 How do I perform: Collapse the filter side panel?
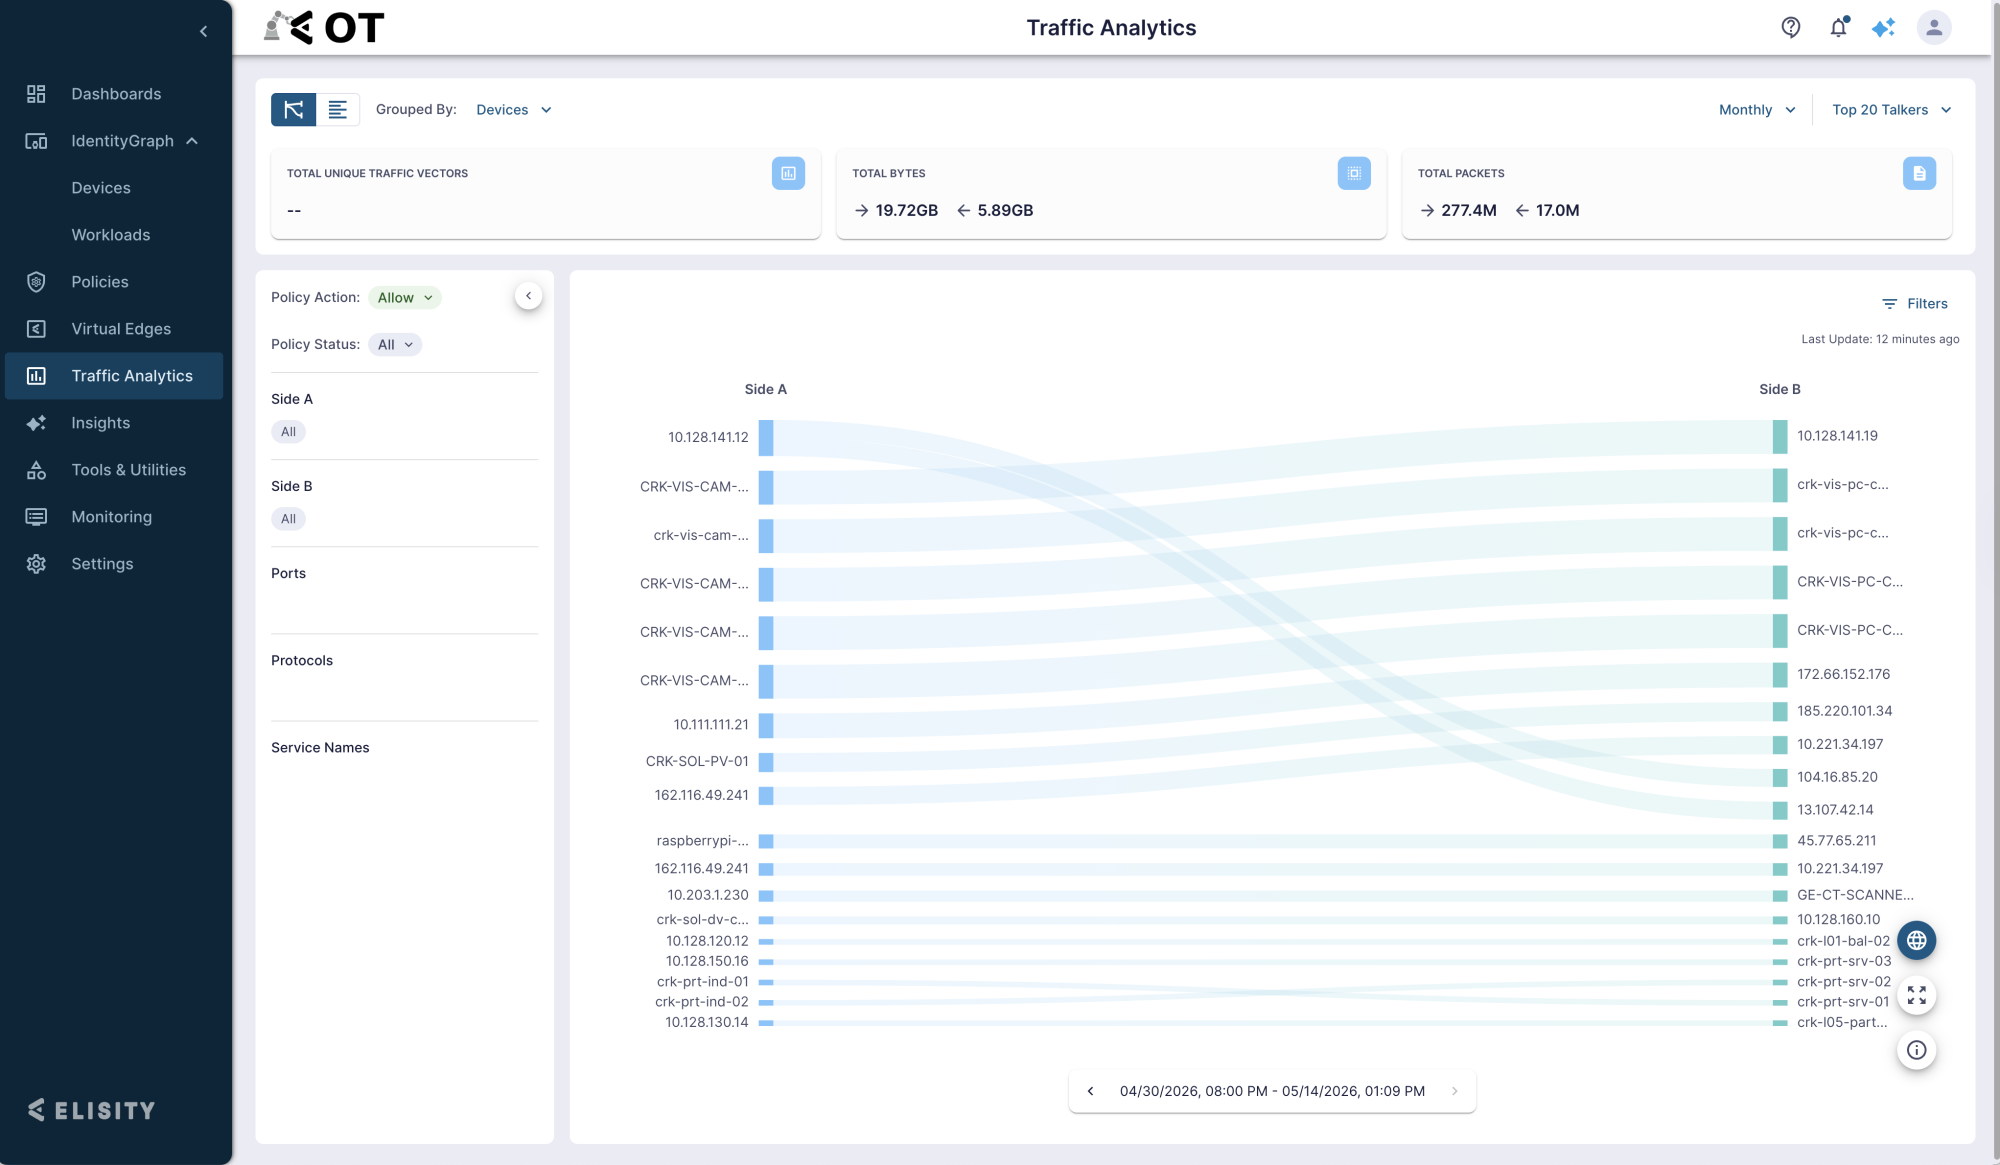pyautogui.click(x=528, y=296)
